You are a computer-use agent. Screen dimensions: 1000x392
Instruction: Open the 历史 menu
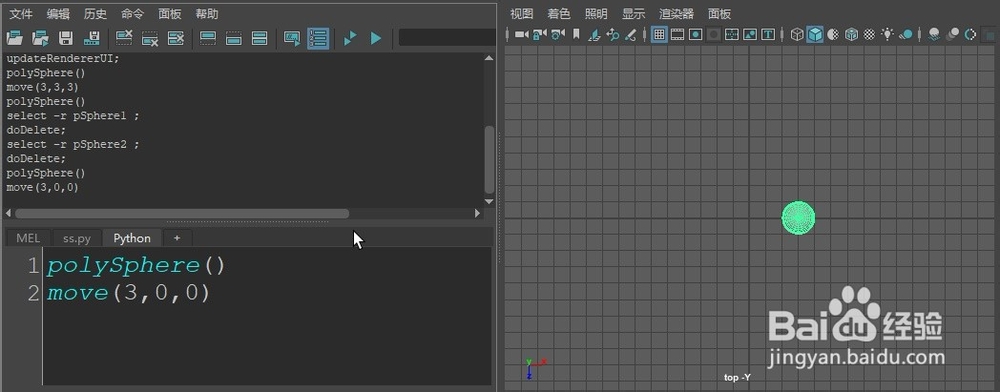point(95,14)
